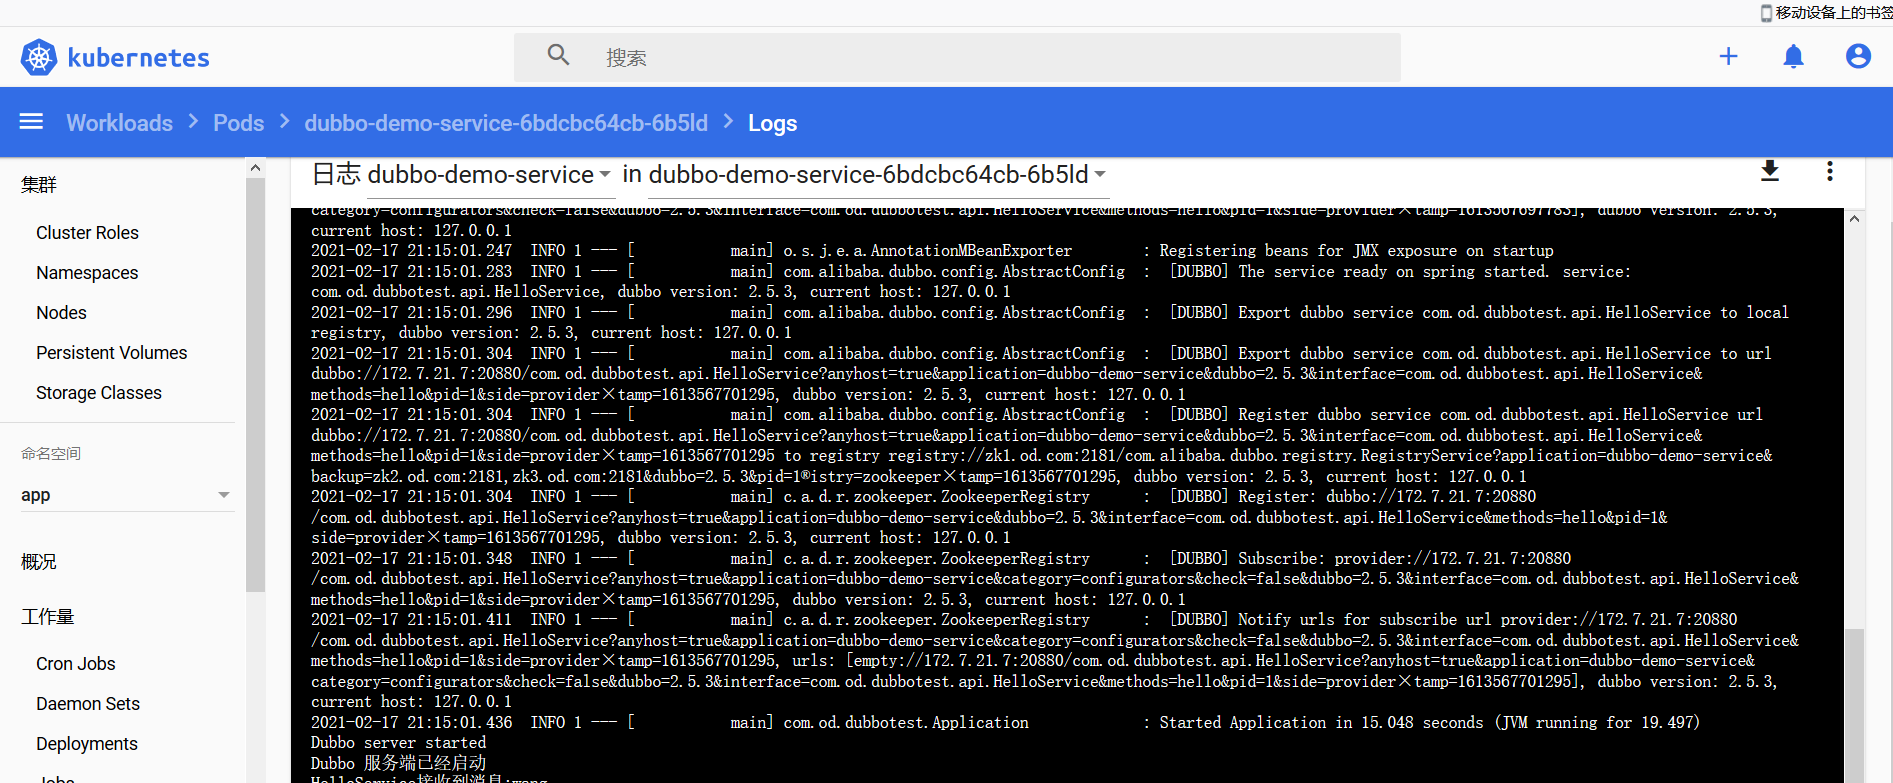Viewport: 1893px width, 783px height.
Task: Go to Pods breadcrumb
Action: tap(238, 122)
